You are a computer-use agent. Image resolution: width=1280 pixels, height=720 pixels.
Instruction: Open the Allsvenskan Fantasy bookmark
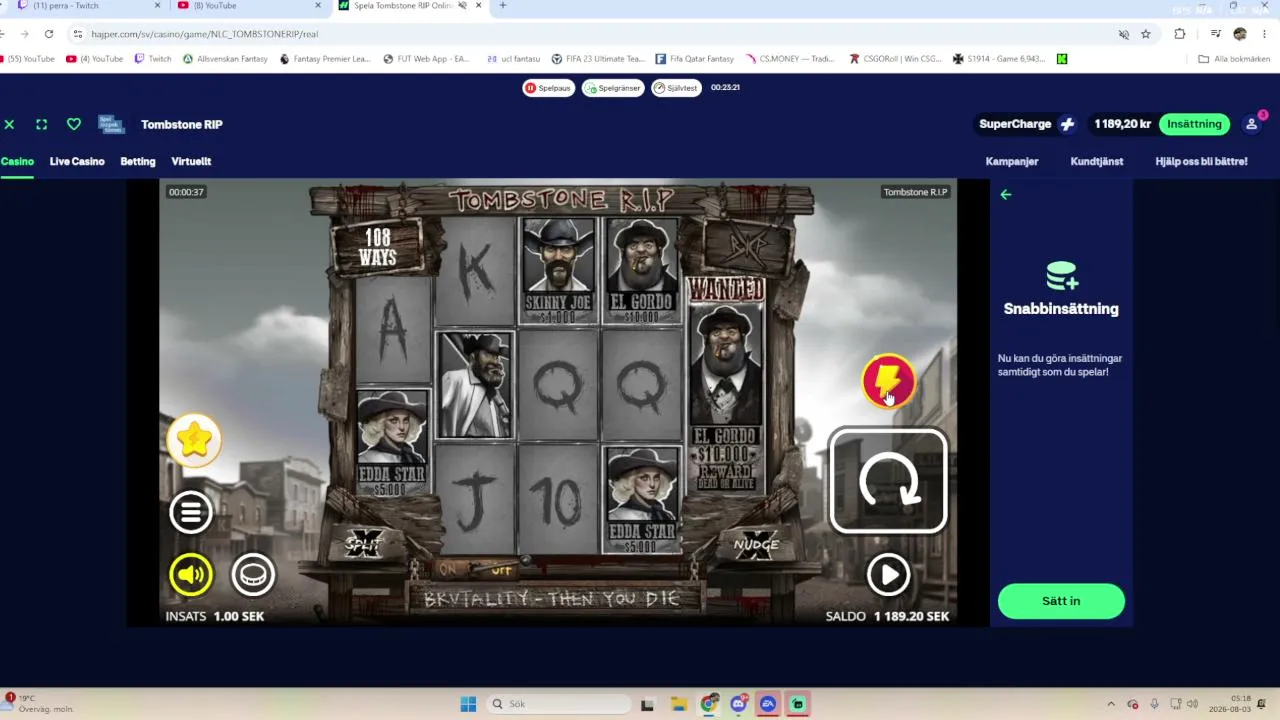225,59
